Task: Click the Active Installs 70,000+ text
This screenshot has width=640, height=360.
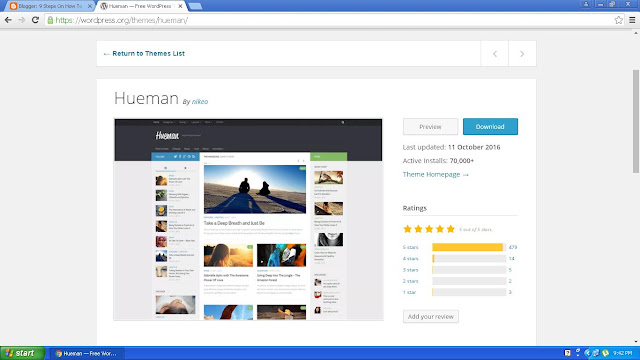Action: pos(438,161)
